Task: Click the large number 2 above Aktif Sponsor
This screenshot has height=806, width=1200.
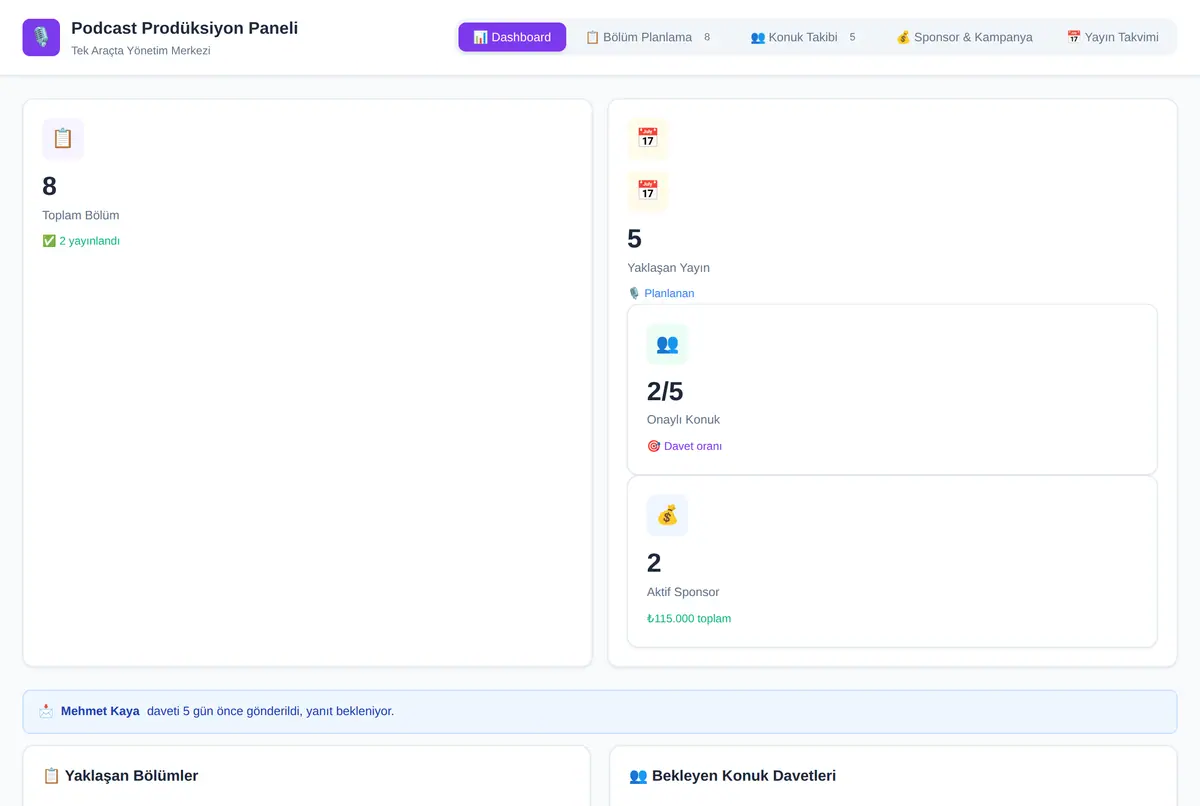Action: (654, 563)
